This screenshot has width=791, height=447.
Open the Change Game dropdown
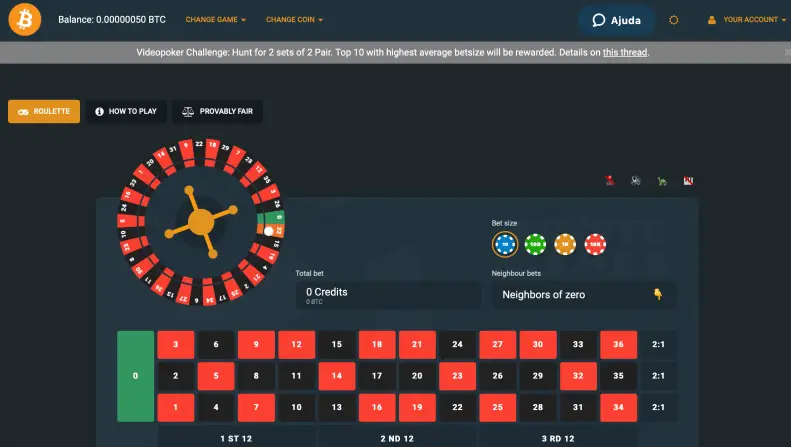[215, 20]
